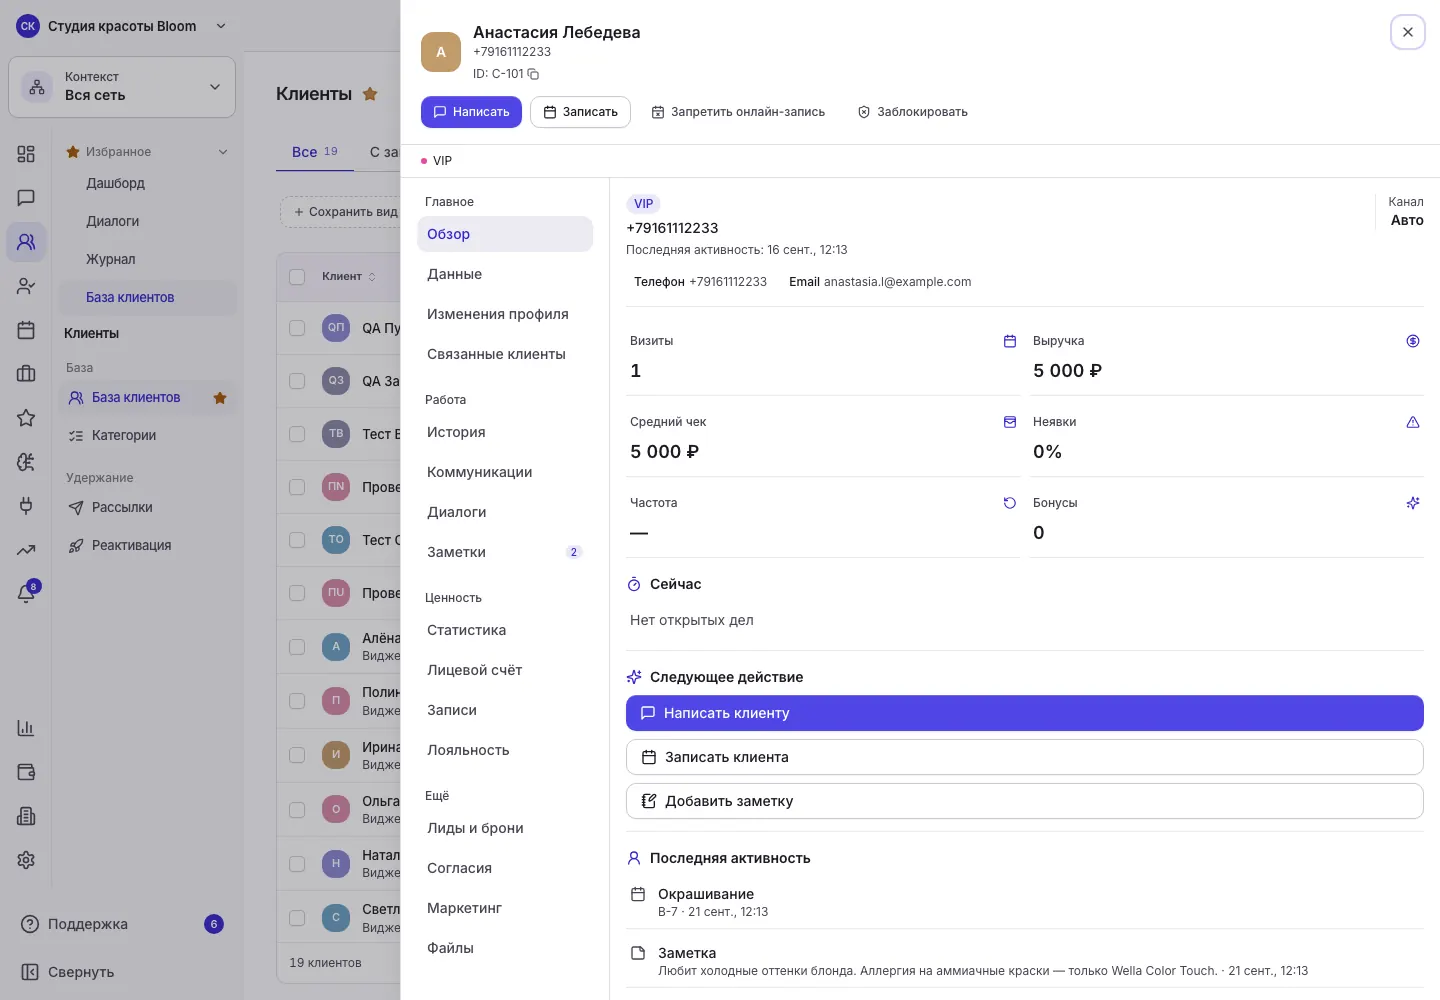Open Окрашивание activity entry

(1025, 902)
